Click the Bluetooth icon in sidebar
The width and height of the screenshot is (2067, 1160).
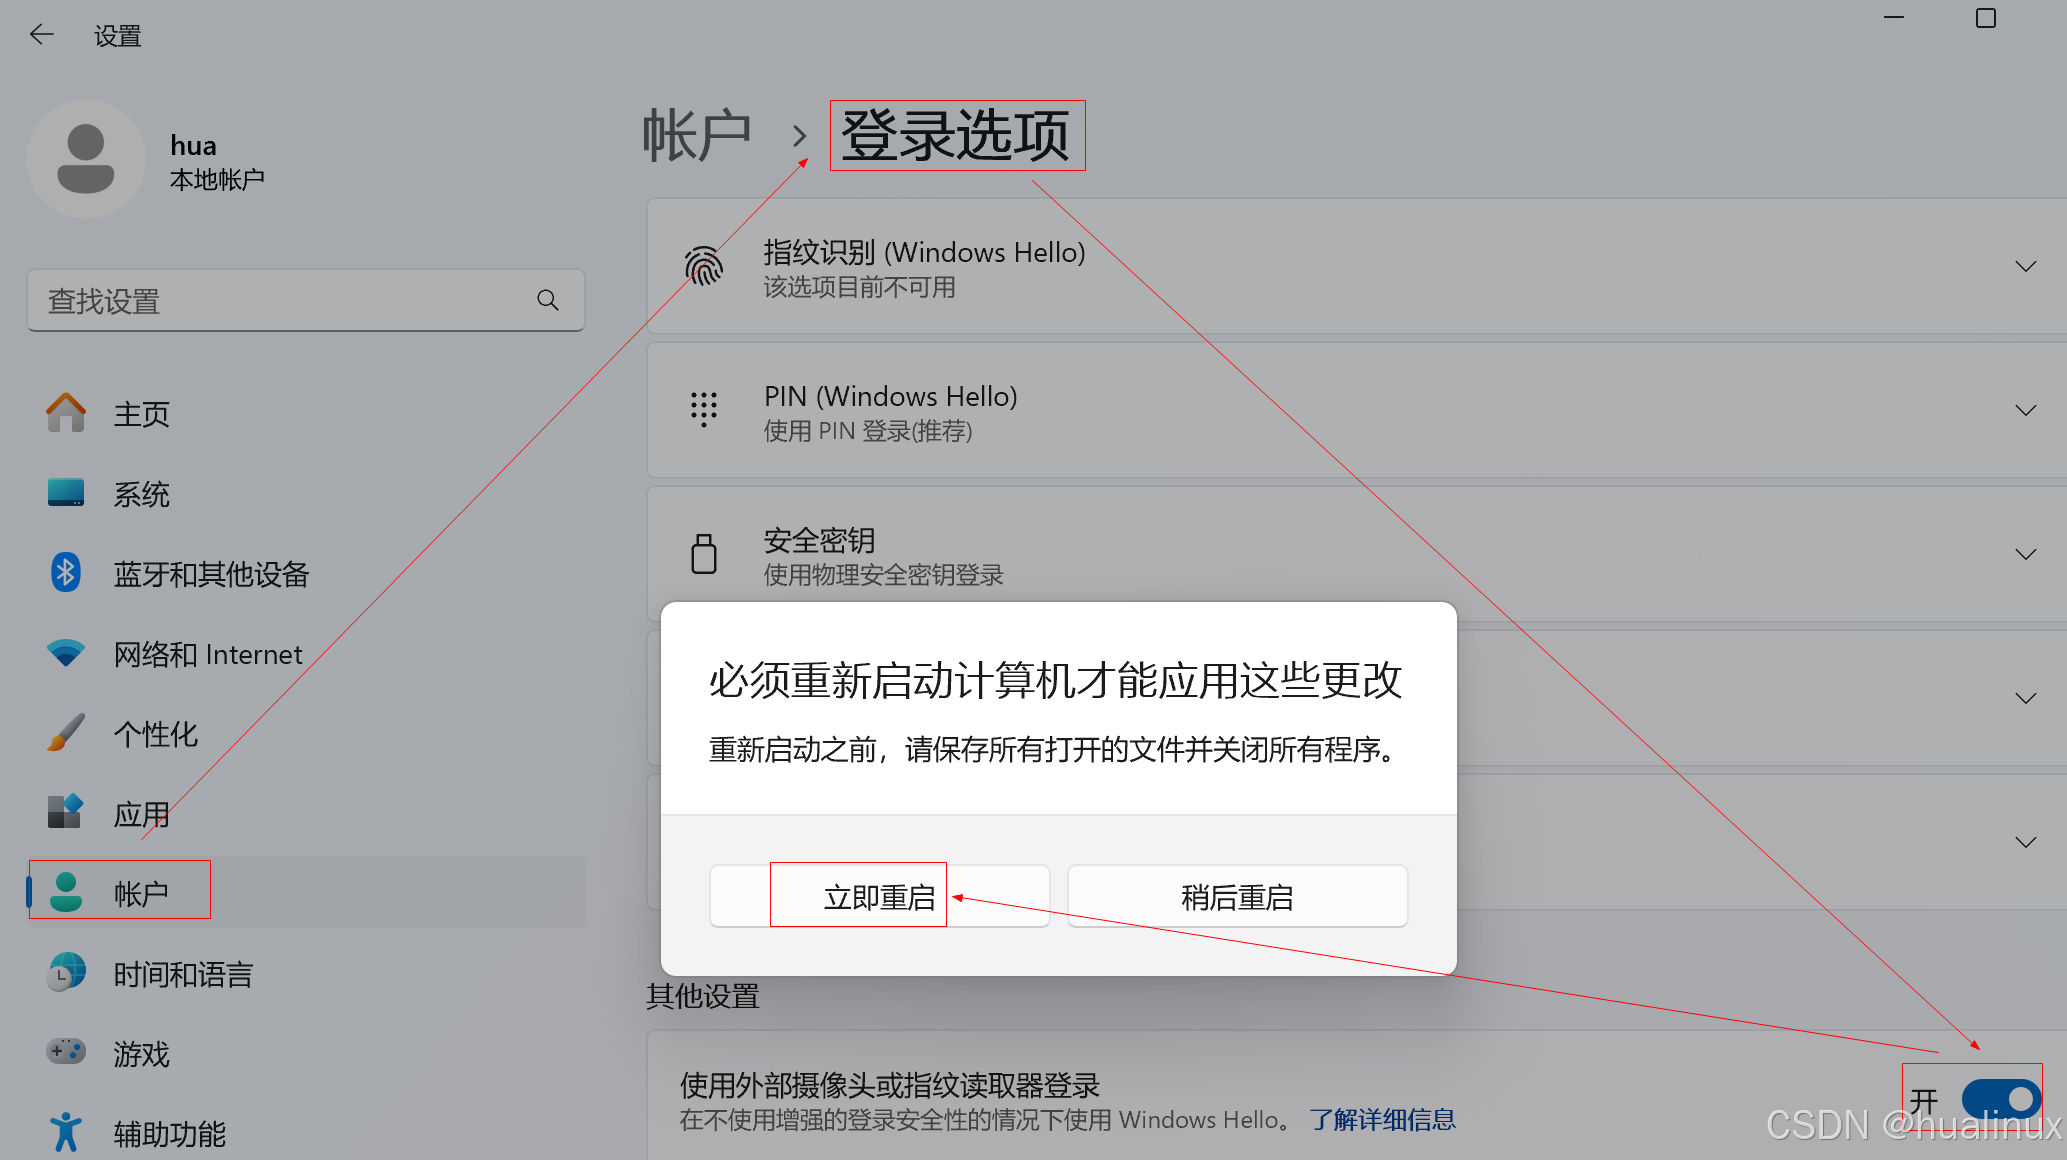click(x=66, y=573)
